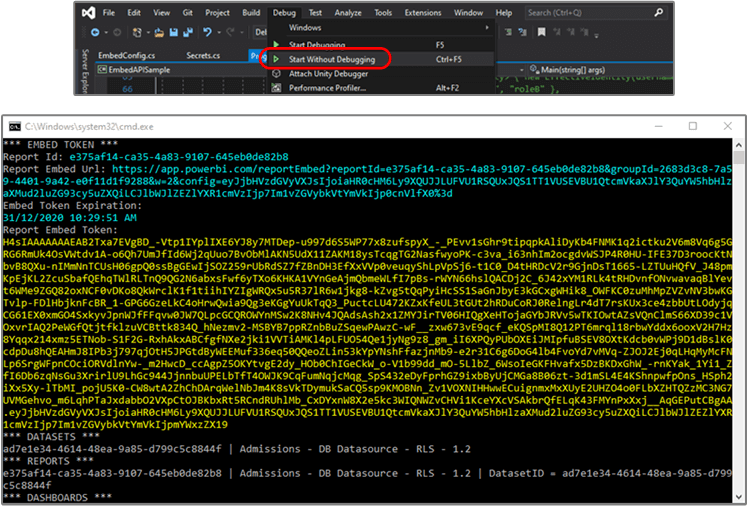Click the '31/12/2020 10:29:51 AM' expiration text
The width and height of the screenshot is (748, 506).
(x=70, y=218)
